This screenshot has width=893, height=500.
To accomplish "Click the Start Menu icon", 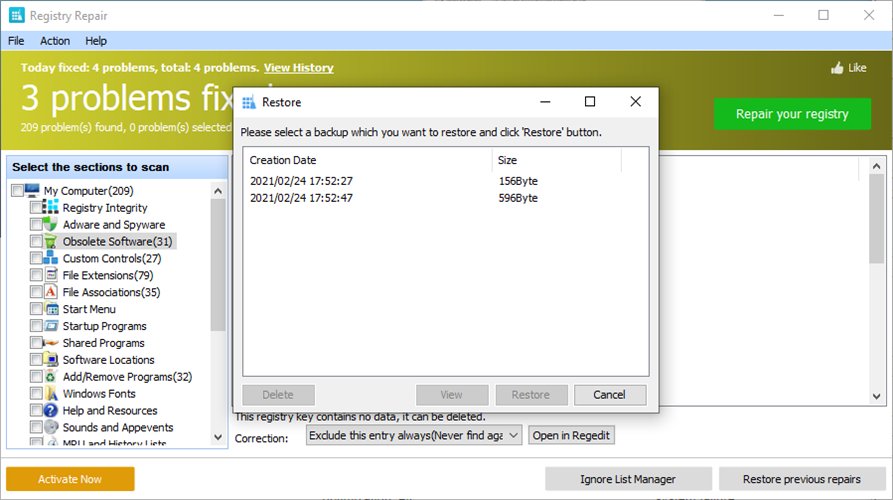I will pyautogui.click(x=51, y=309).
